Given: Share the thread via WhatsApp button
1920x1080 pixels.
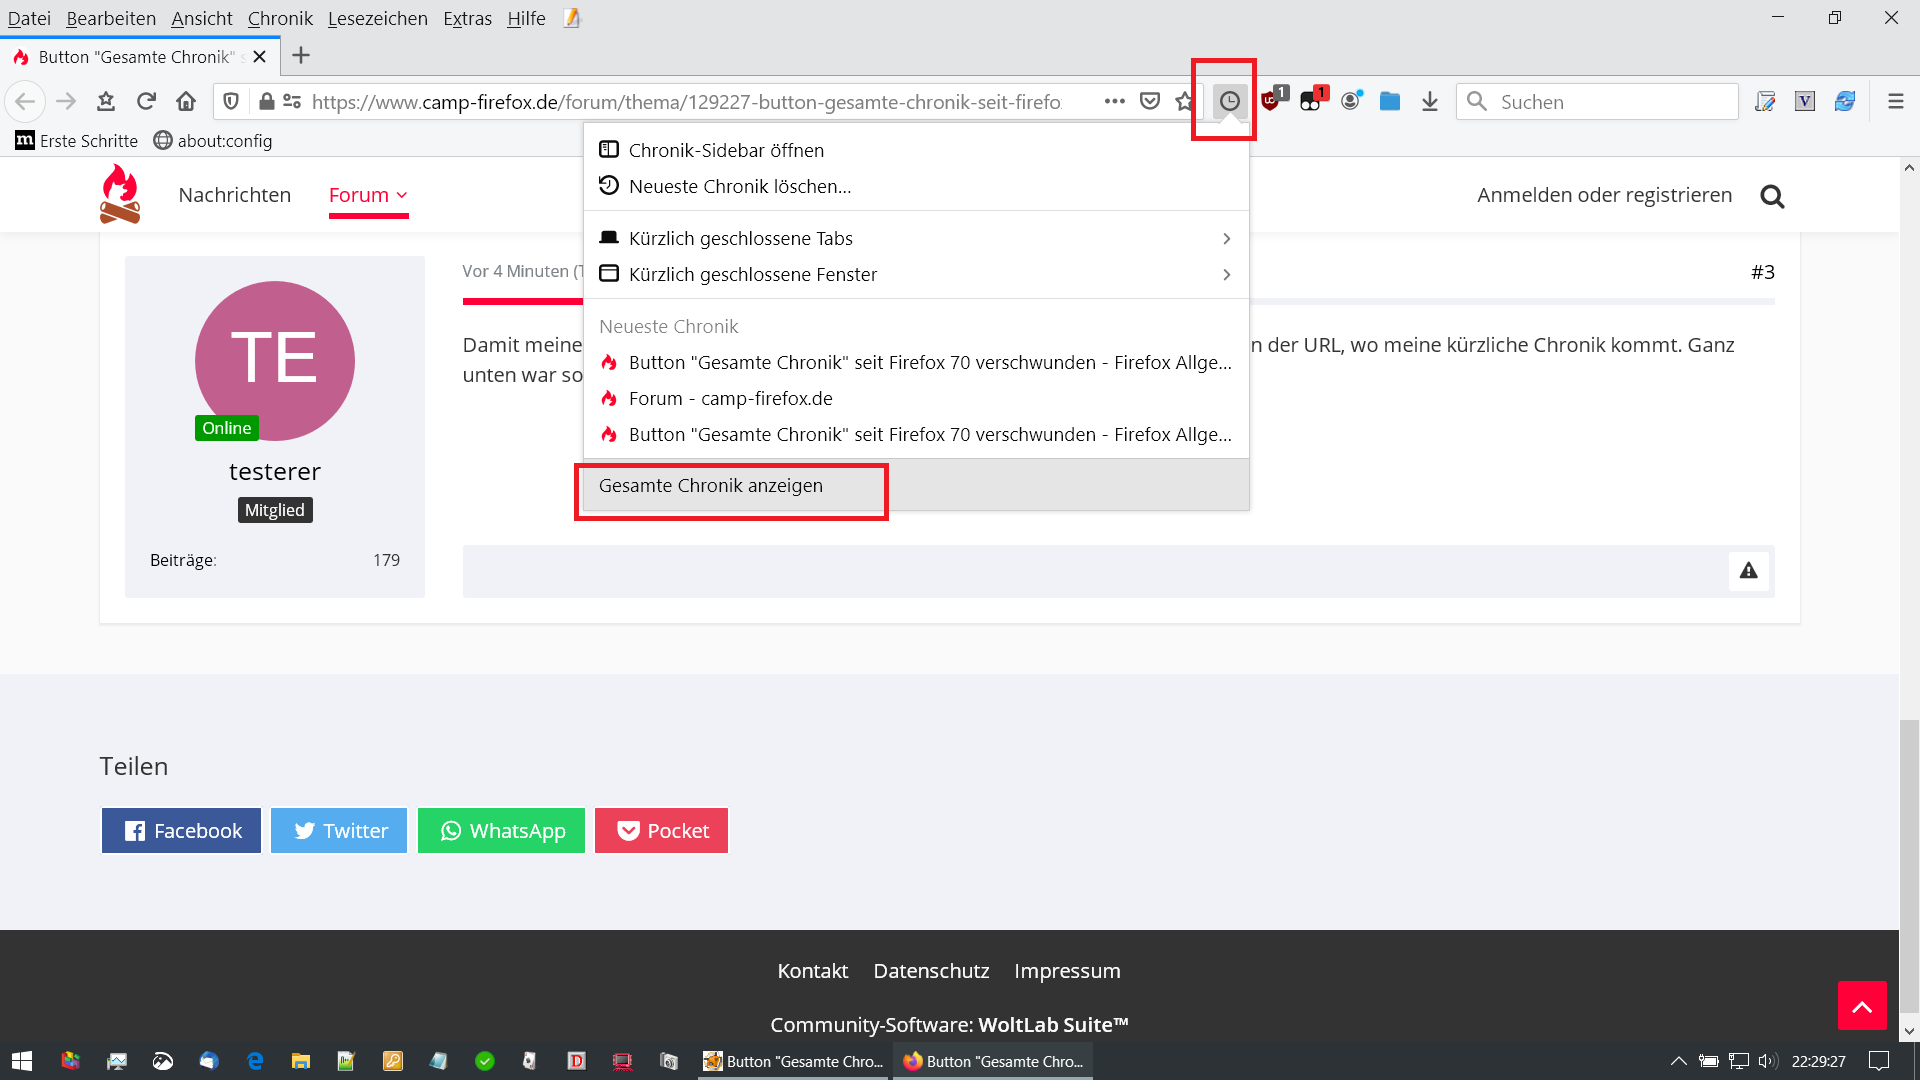Looking at the screenshot, I should click(501, 831).
